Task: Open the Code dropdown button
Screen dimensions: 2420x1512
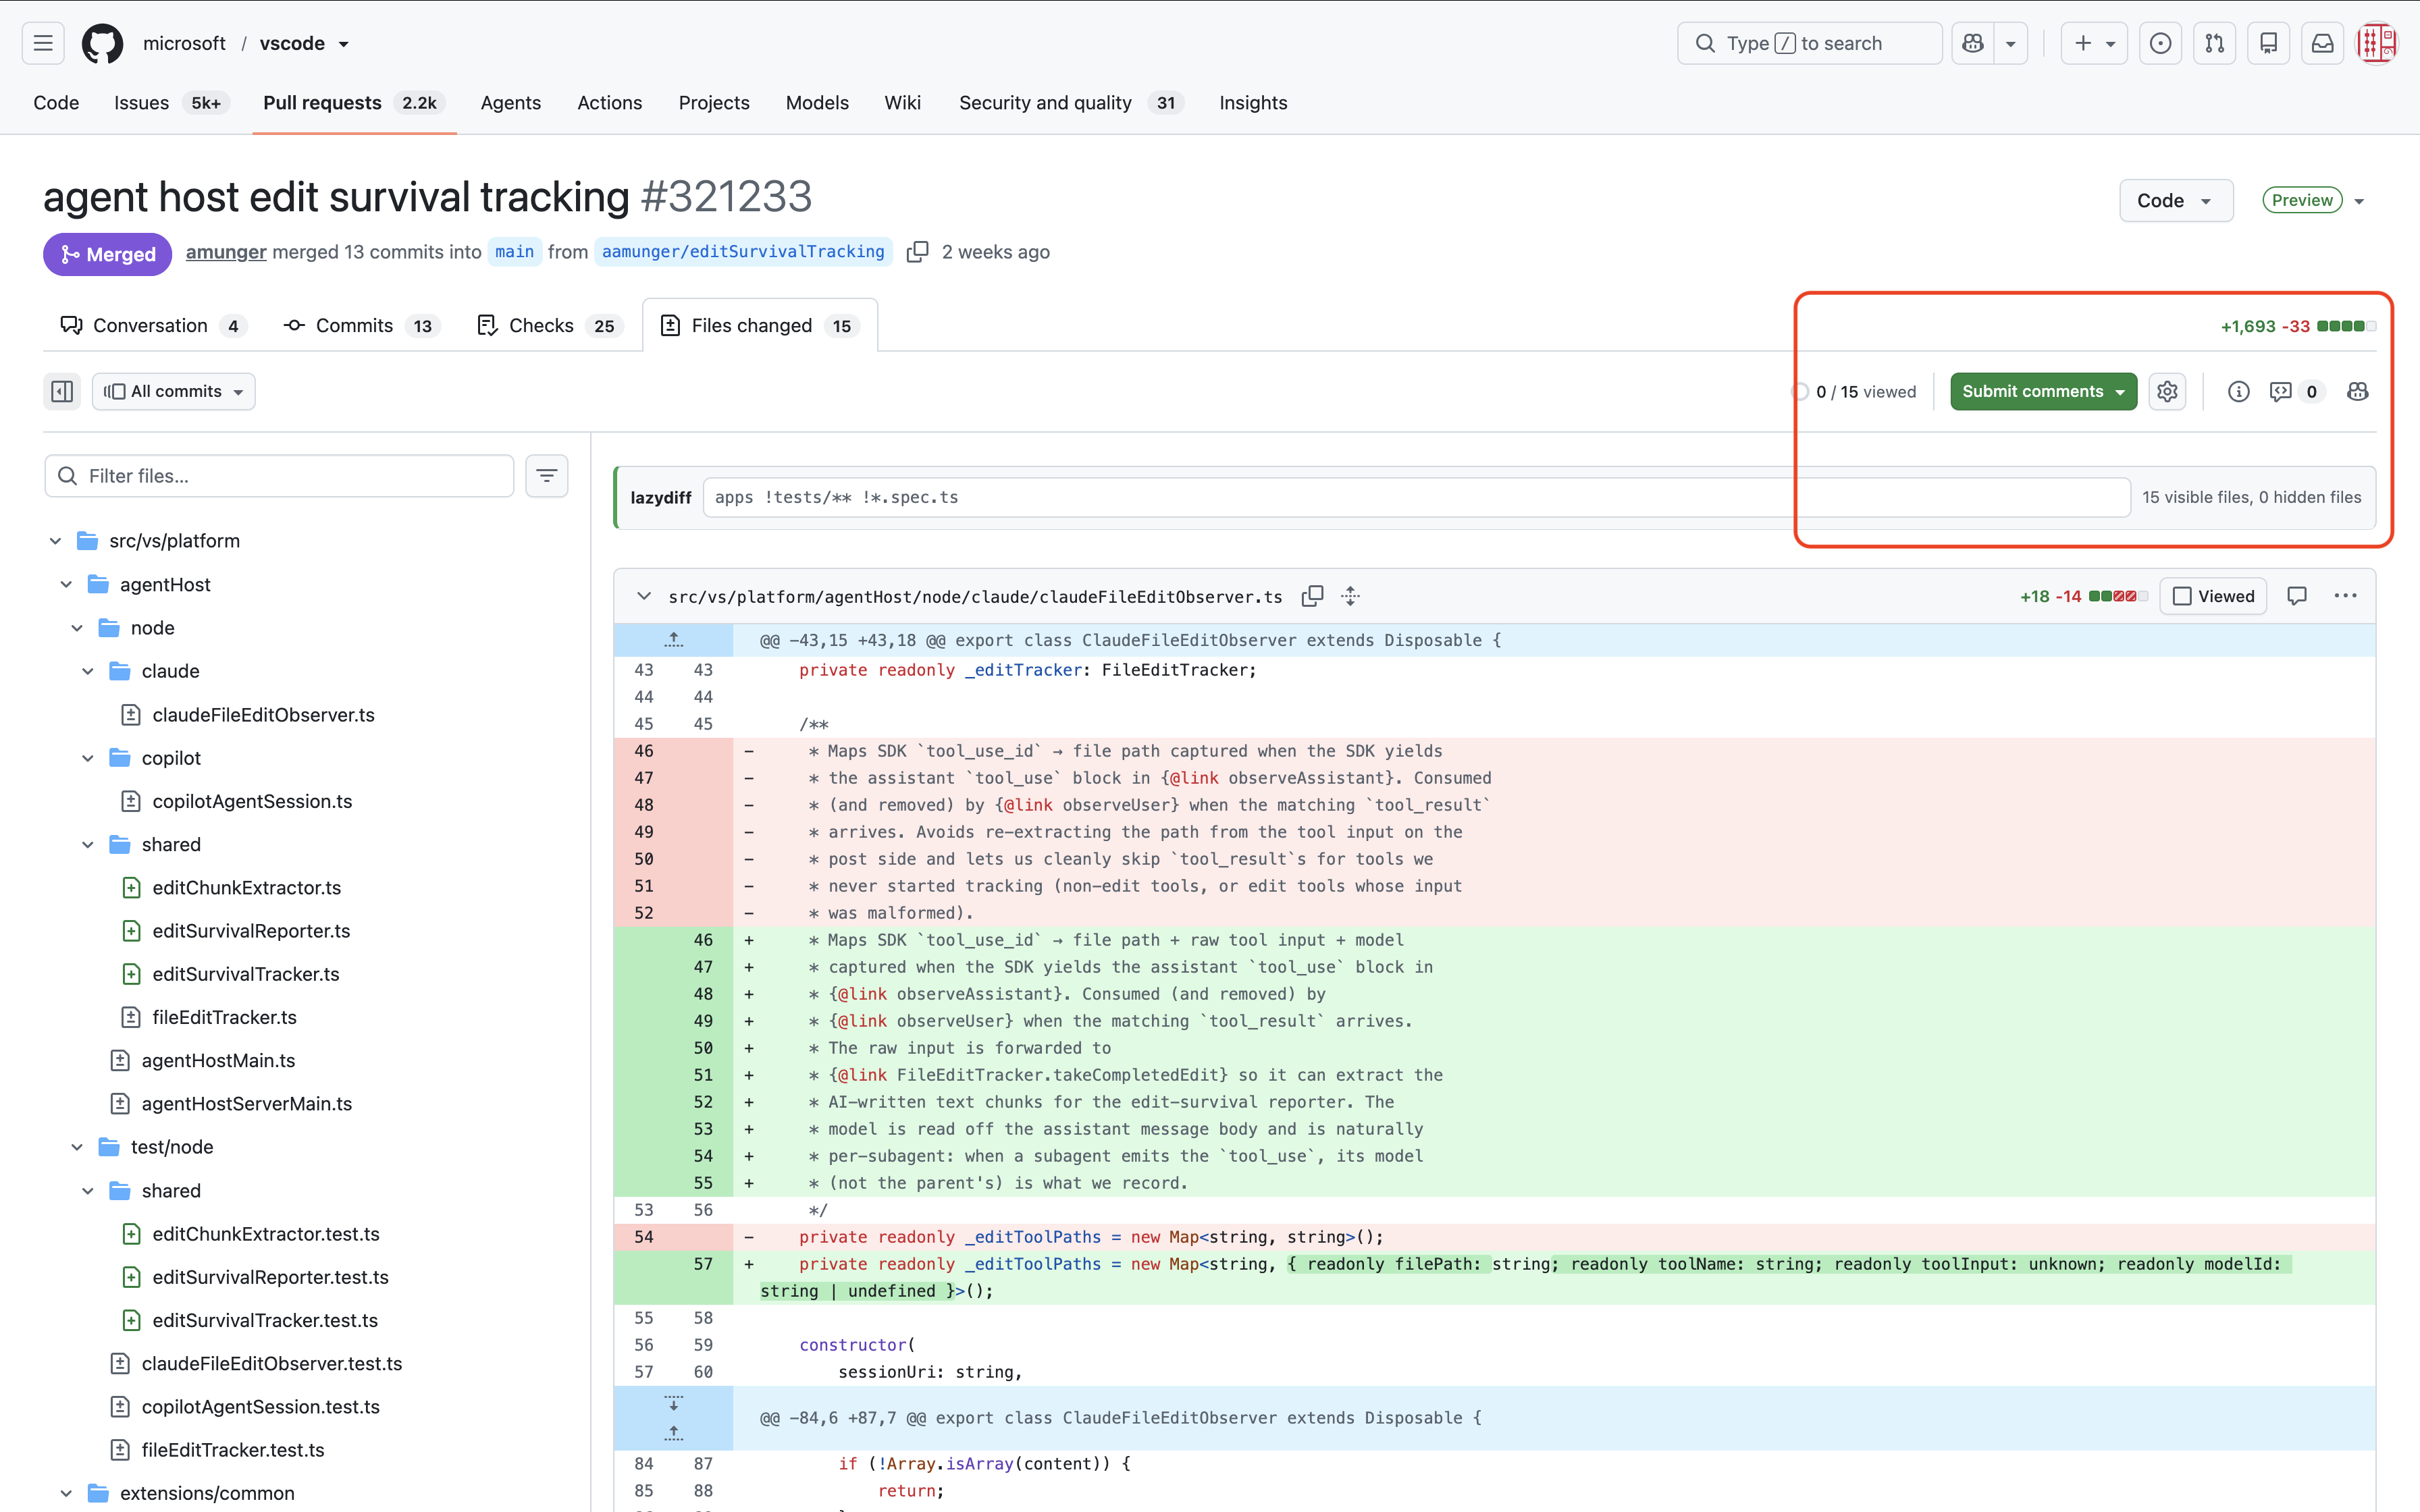Action: click(x=2176, y=200)
